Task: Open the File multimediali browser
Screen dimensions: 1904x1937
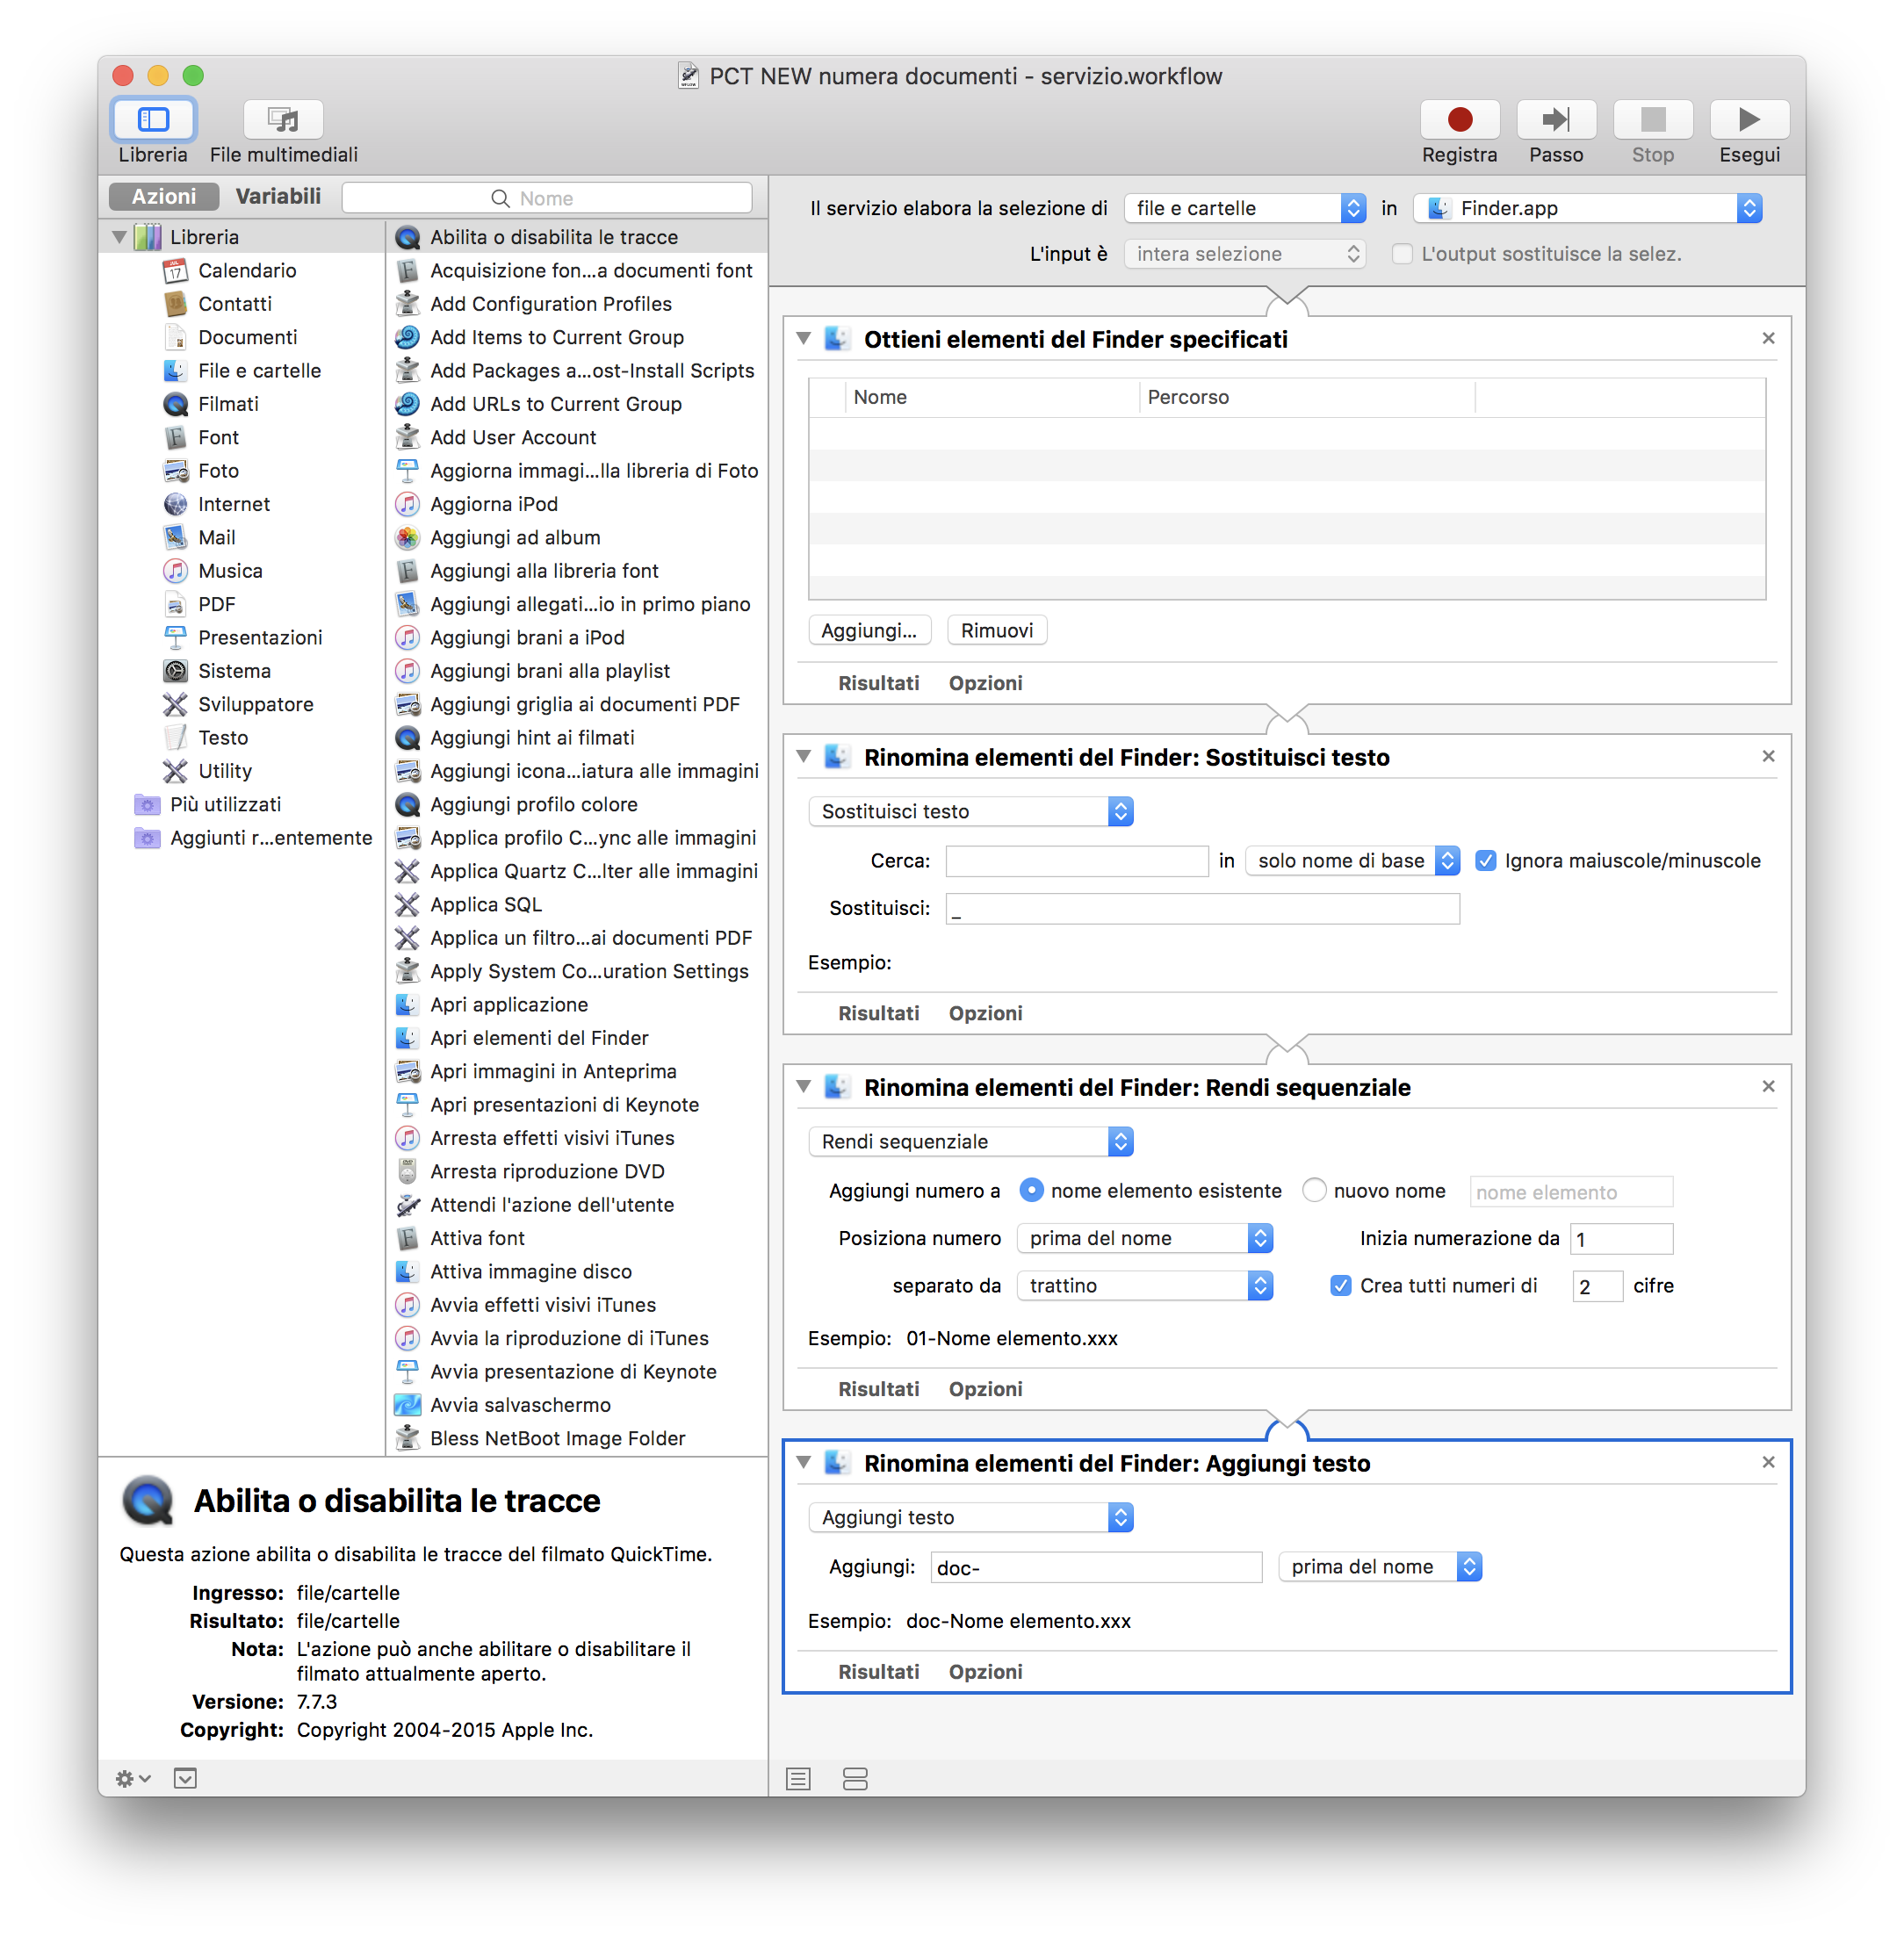Action: 283,120
